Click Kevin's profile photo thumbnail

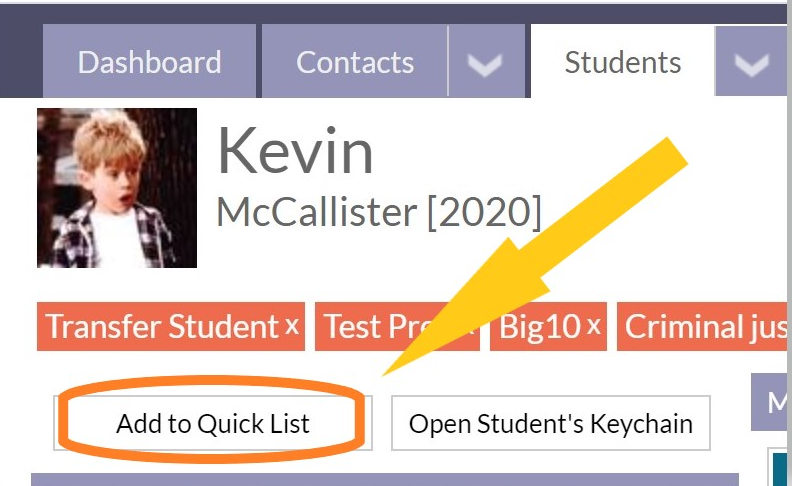[117, 188]
